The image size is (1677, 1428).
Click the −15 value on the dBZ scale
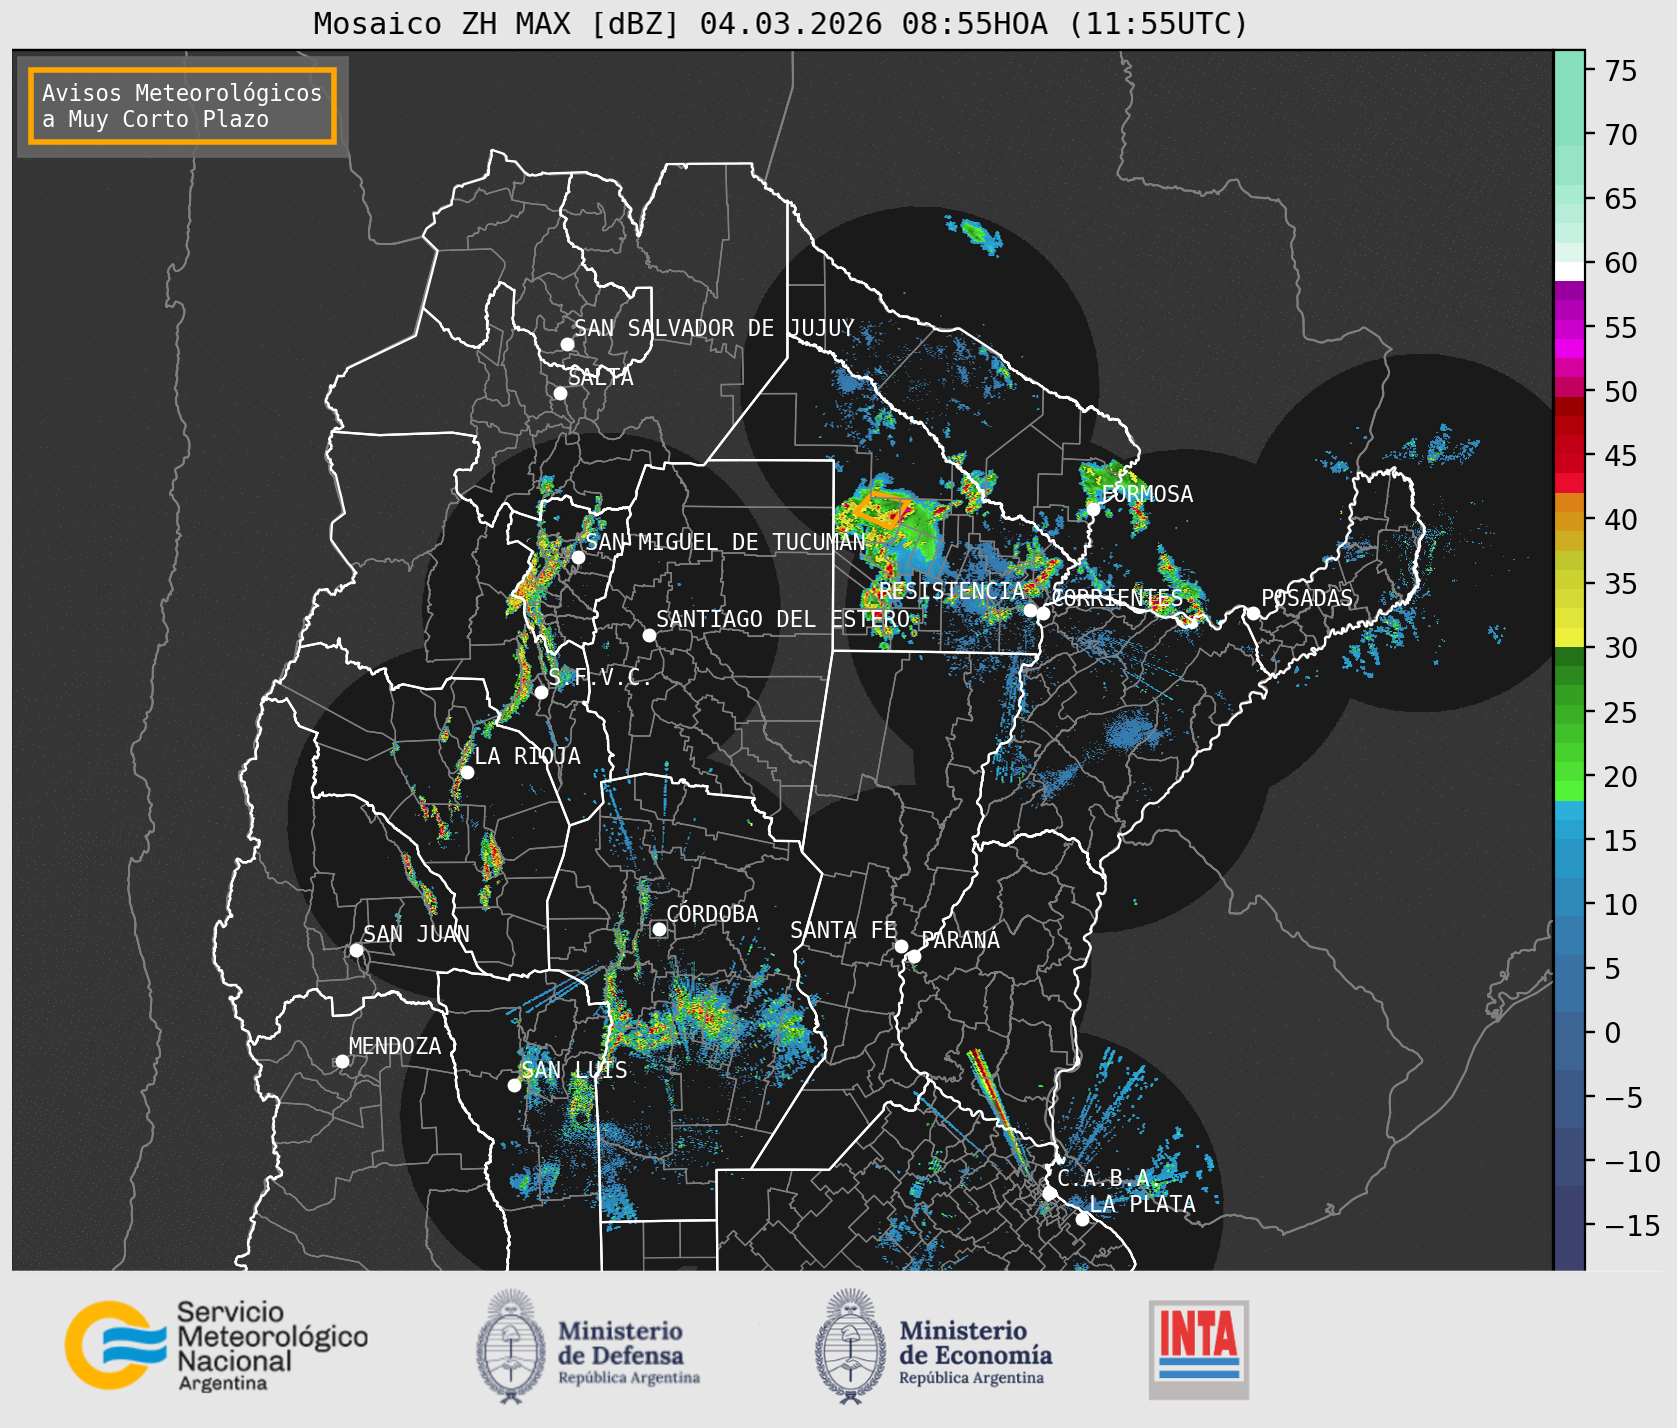pos(1632,1225)
